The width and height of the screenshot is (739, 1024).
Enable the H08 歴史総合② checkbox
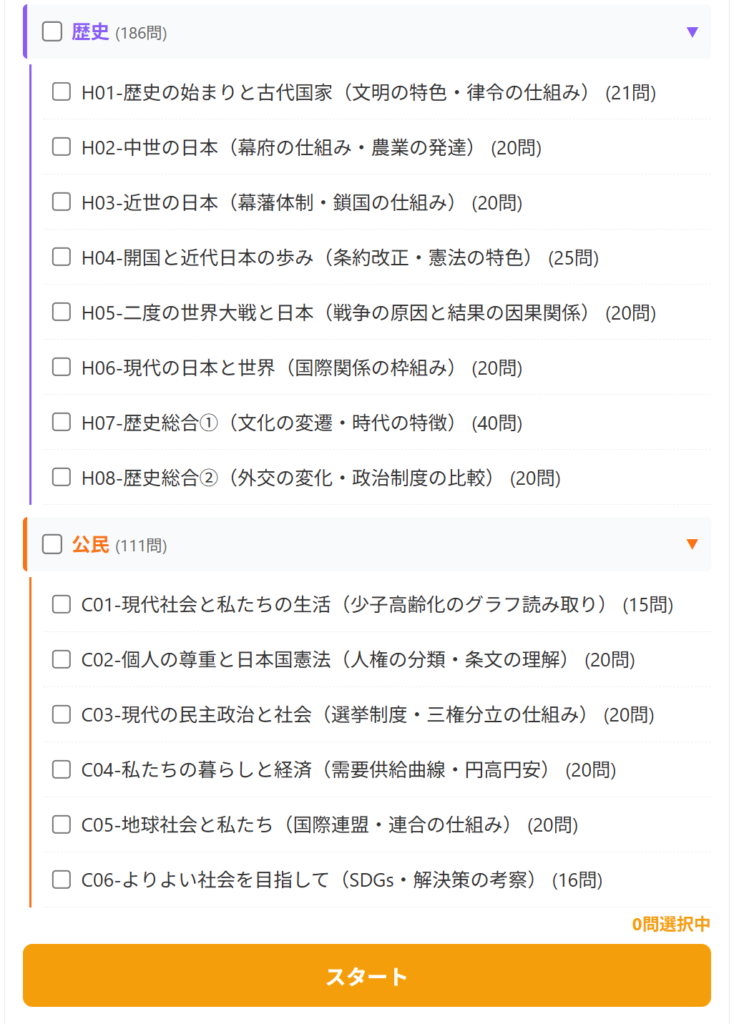click(61, 477)
